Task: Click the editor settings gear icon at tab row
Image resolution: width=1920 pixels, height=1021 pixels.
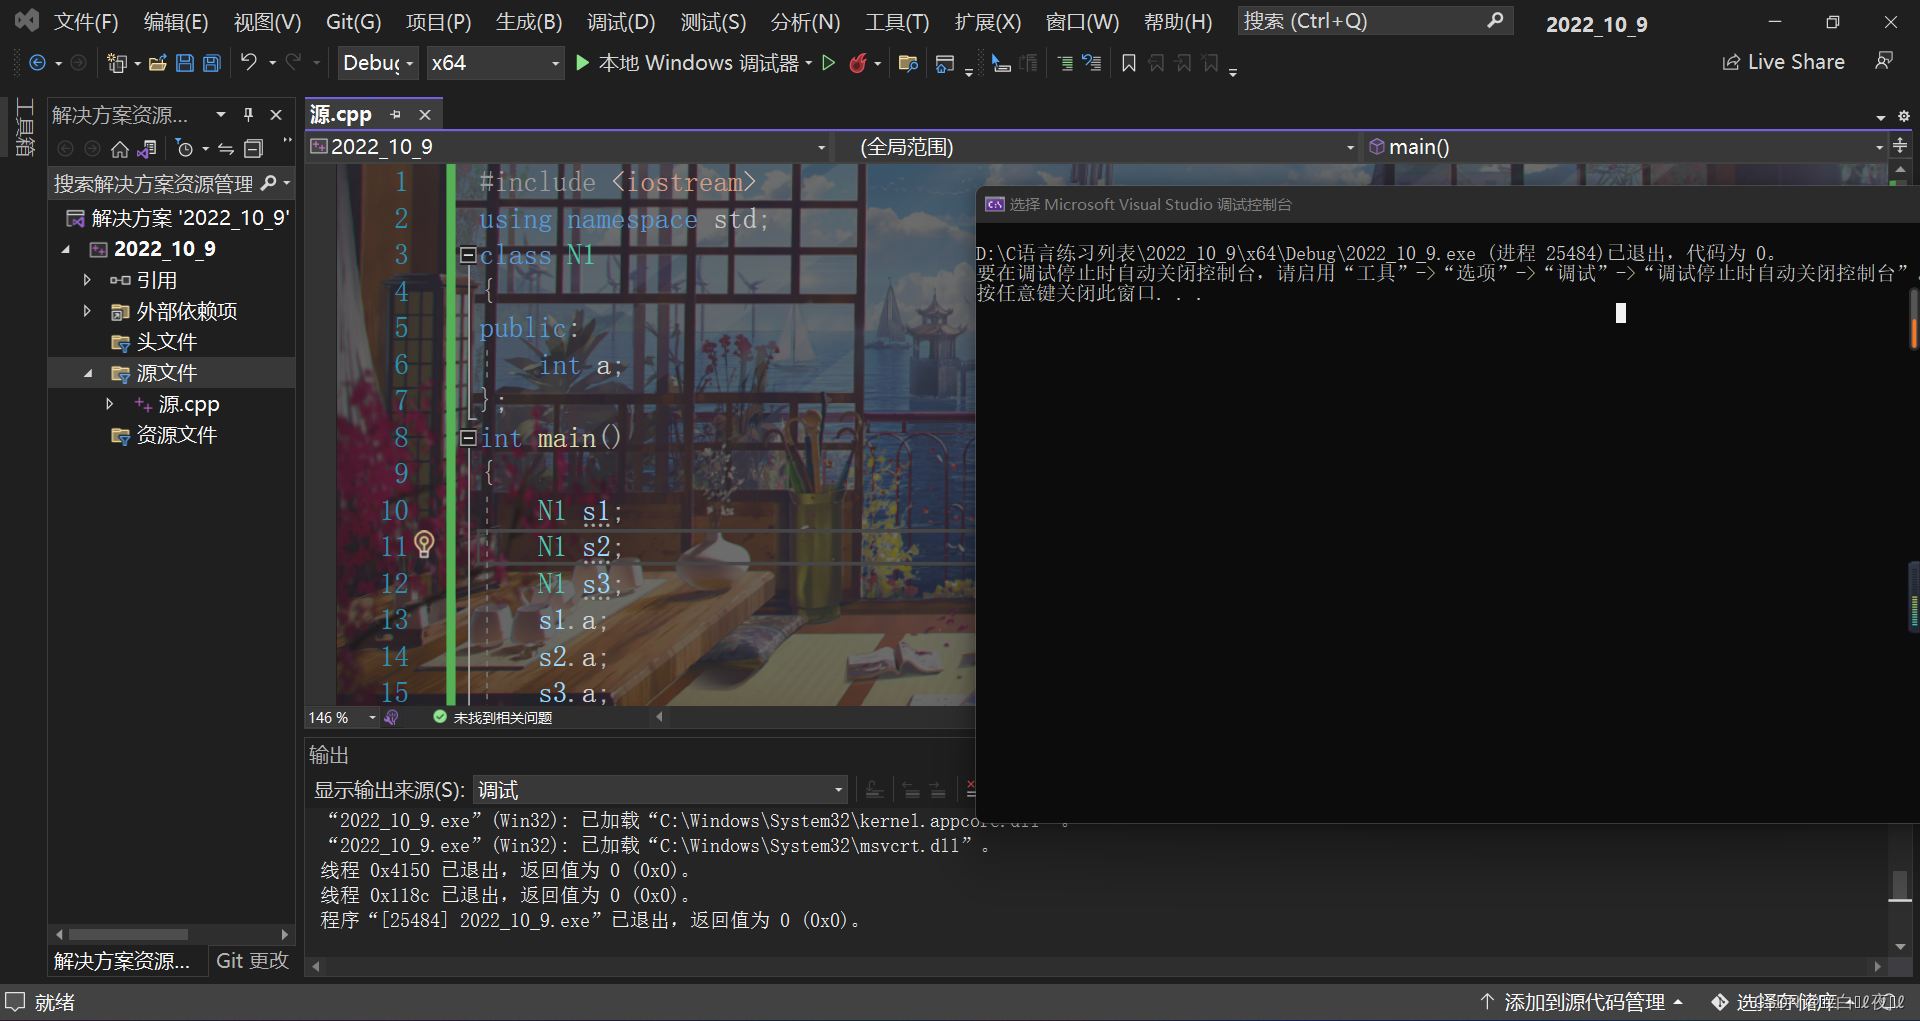Action: 1904,116
